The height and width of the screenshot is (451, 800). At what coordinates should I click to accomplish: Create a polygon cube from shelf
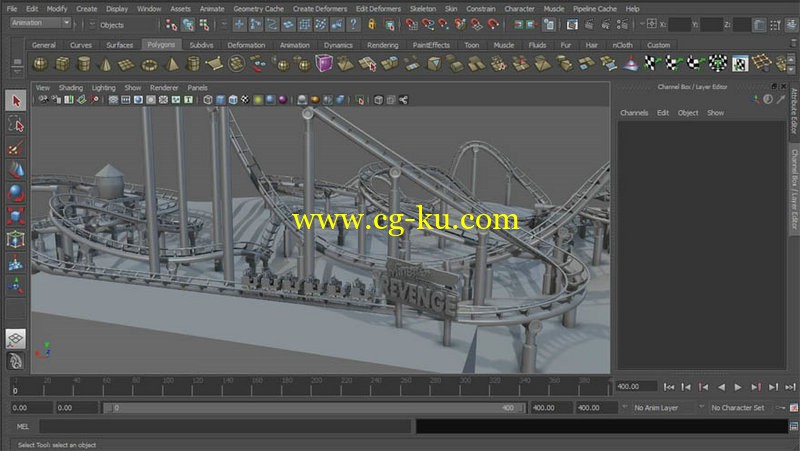[62, 64]
